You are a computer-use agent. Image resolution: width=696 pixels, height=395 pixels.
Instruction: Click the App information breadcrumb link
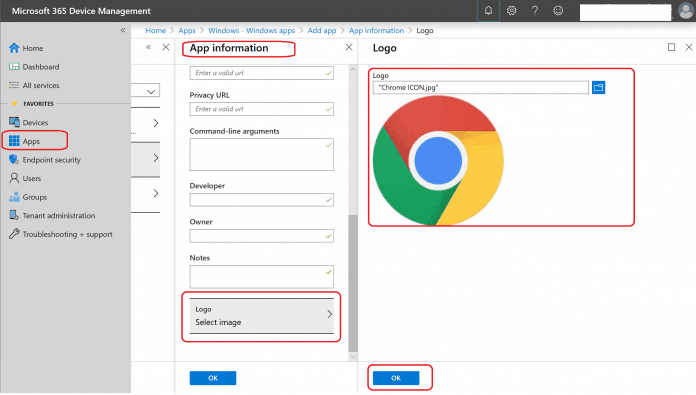(376, 31)
